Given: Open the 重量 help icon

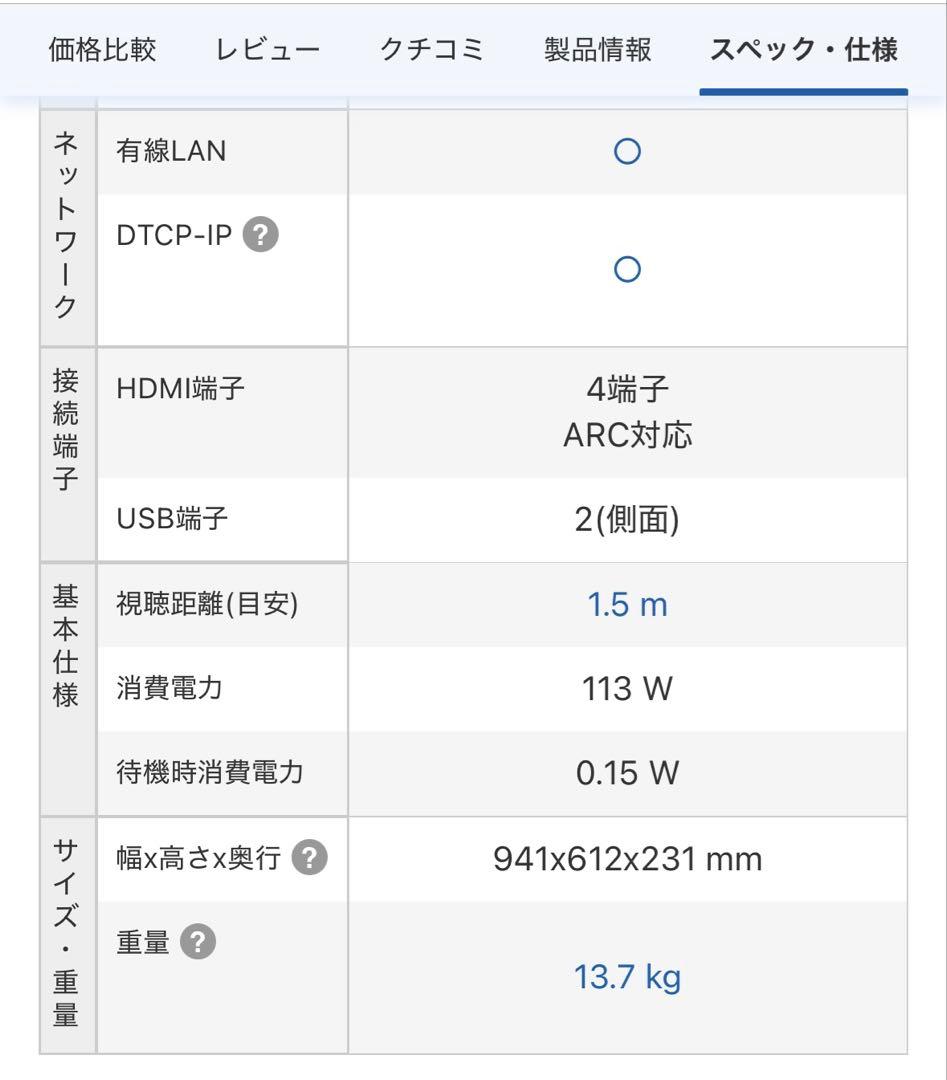Looking at the screenshot, I should [x=197, y=940].
